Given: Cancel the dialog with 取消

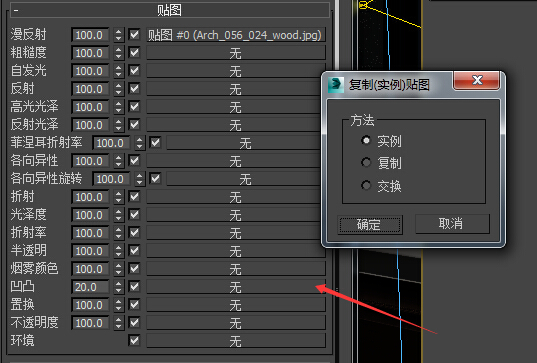Looking at the screenshot, I should click(452, 224).
